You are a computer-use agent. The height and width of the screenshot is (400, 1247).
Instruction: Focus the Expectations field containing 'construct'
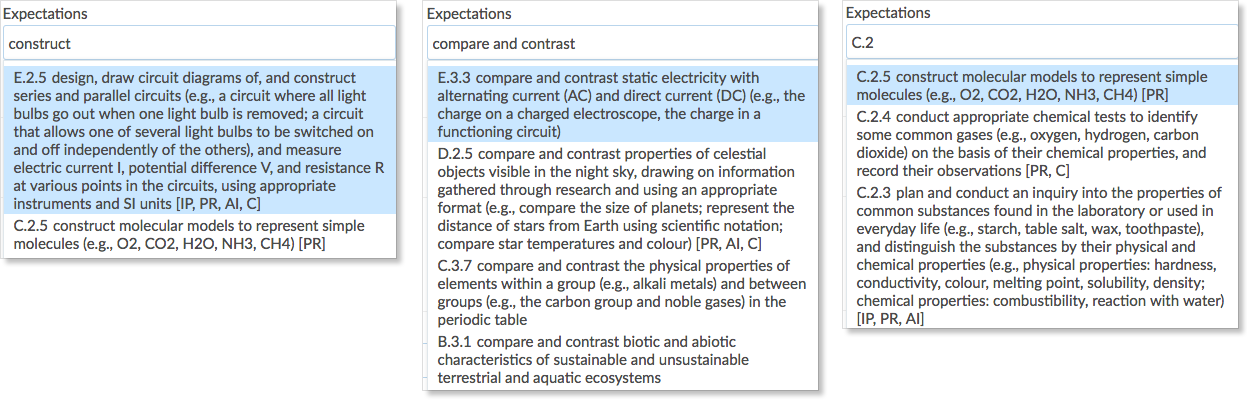(x=200, y=44)
